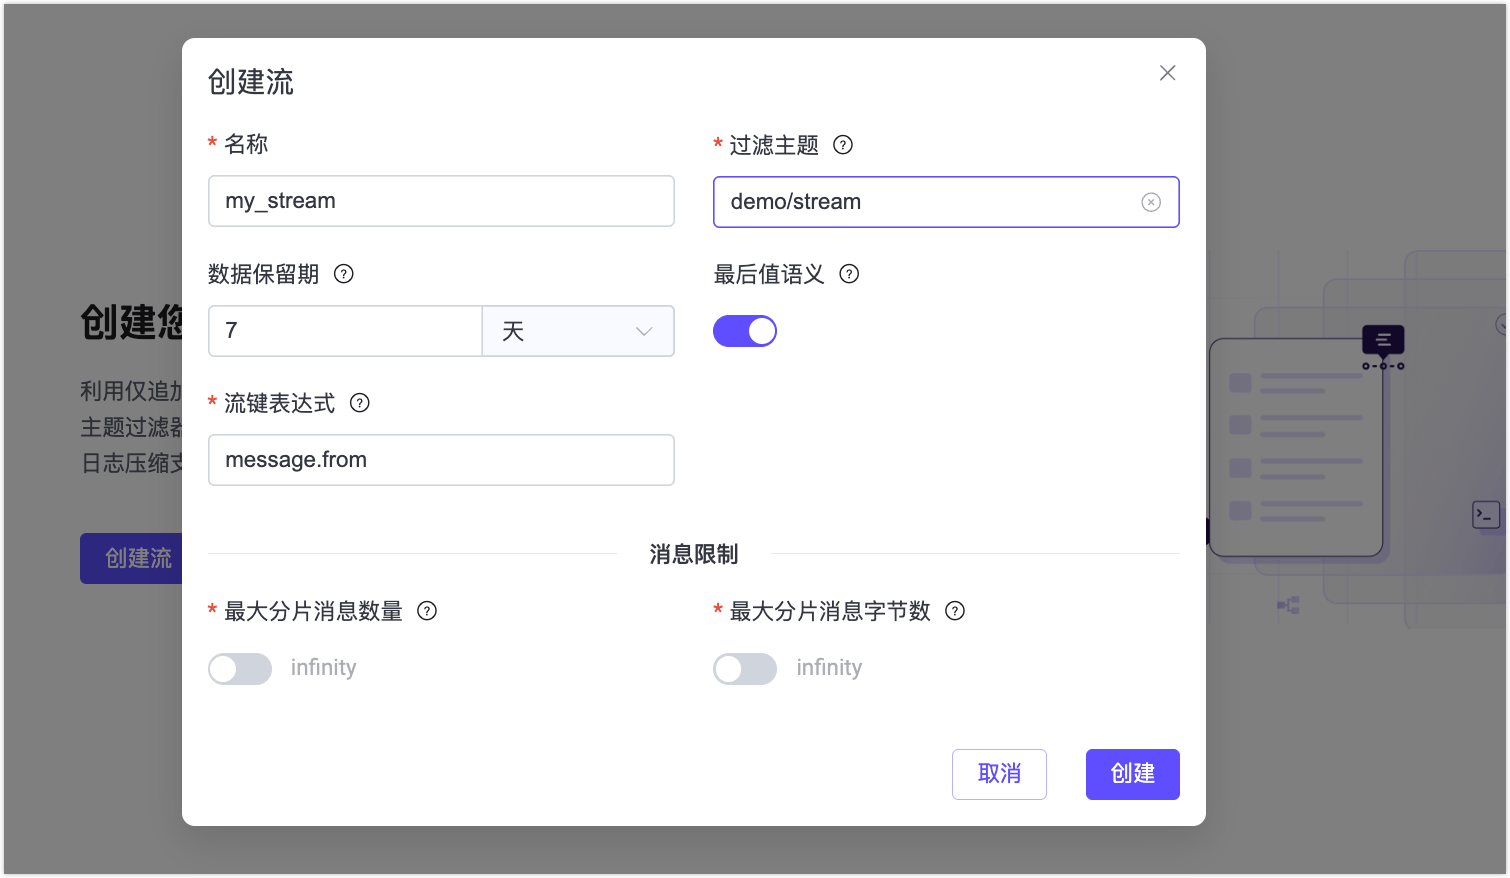Click the 创建 button to create the stream
Screen dimensions: 1510x878
coord(1132,774)
